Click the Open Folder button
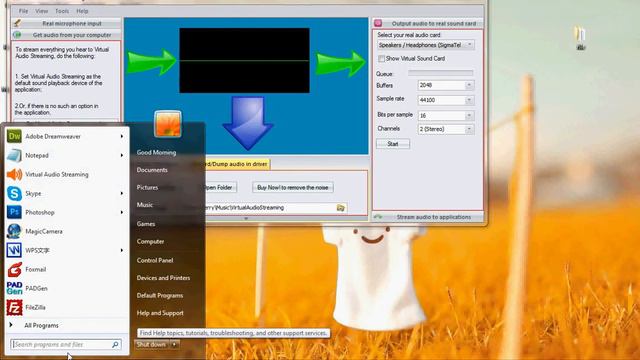This screenshot has width=640, height=360. pyautogui.click(x=220, y=187)
